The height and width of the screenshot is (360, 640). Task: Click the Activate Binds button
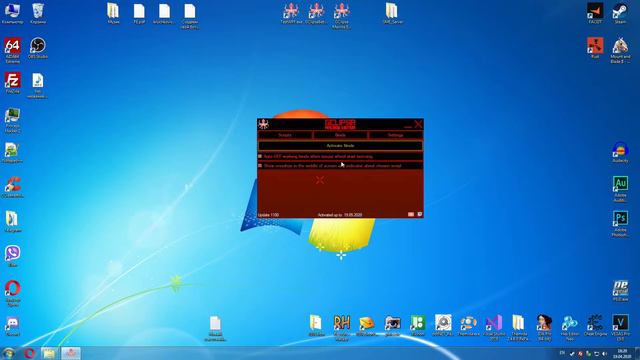click(340, 146)
